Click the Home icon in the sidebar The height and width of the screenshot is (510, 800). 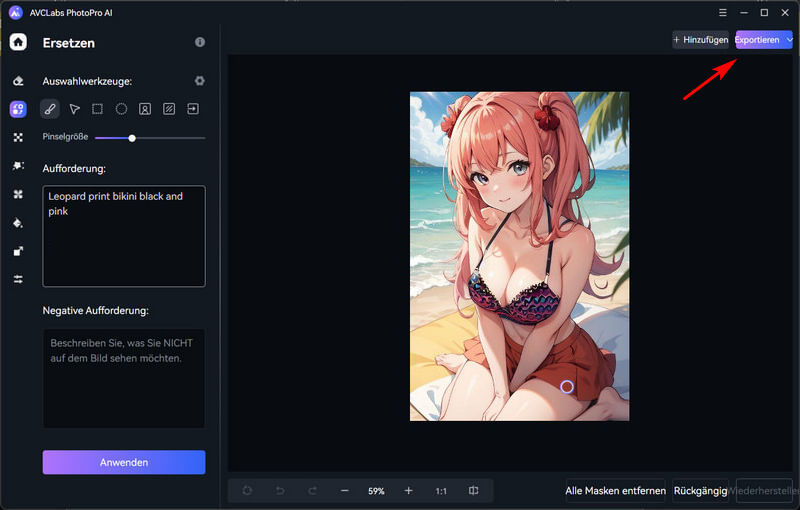click(x=18, y=42)
